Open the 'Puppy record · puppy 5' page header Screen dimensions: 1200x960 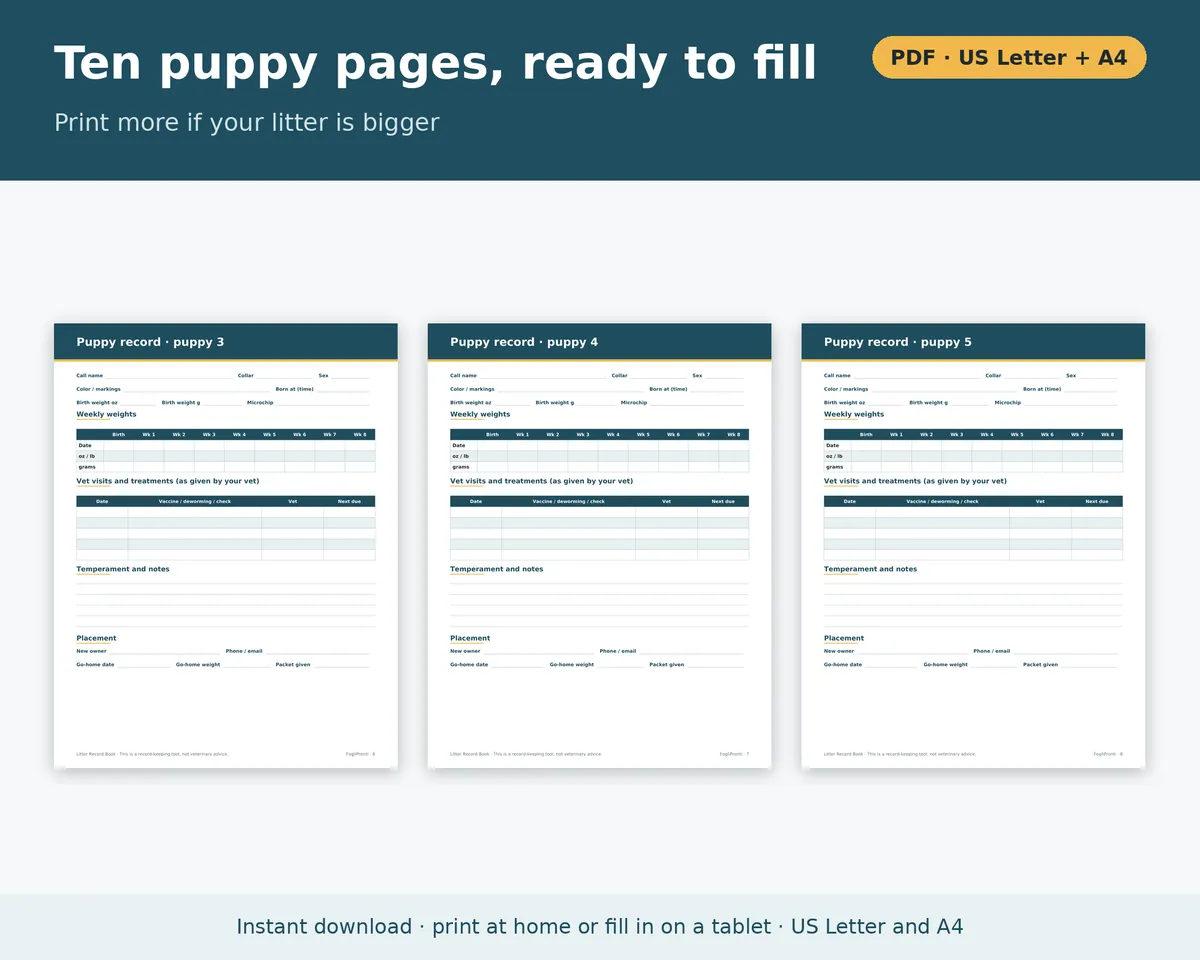tap(973, 342)
